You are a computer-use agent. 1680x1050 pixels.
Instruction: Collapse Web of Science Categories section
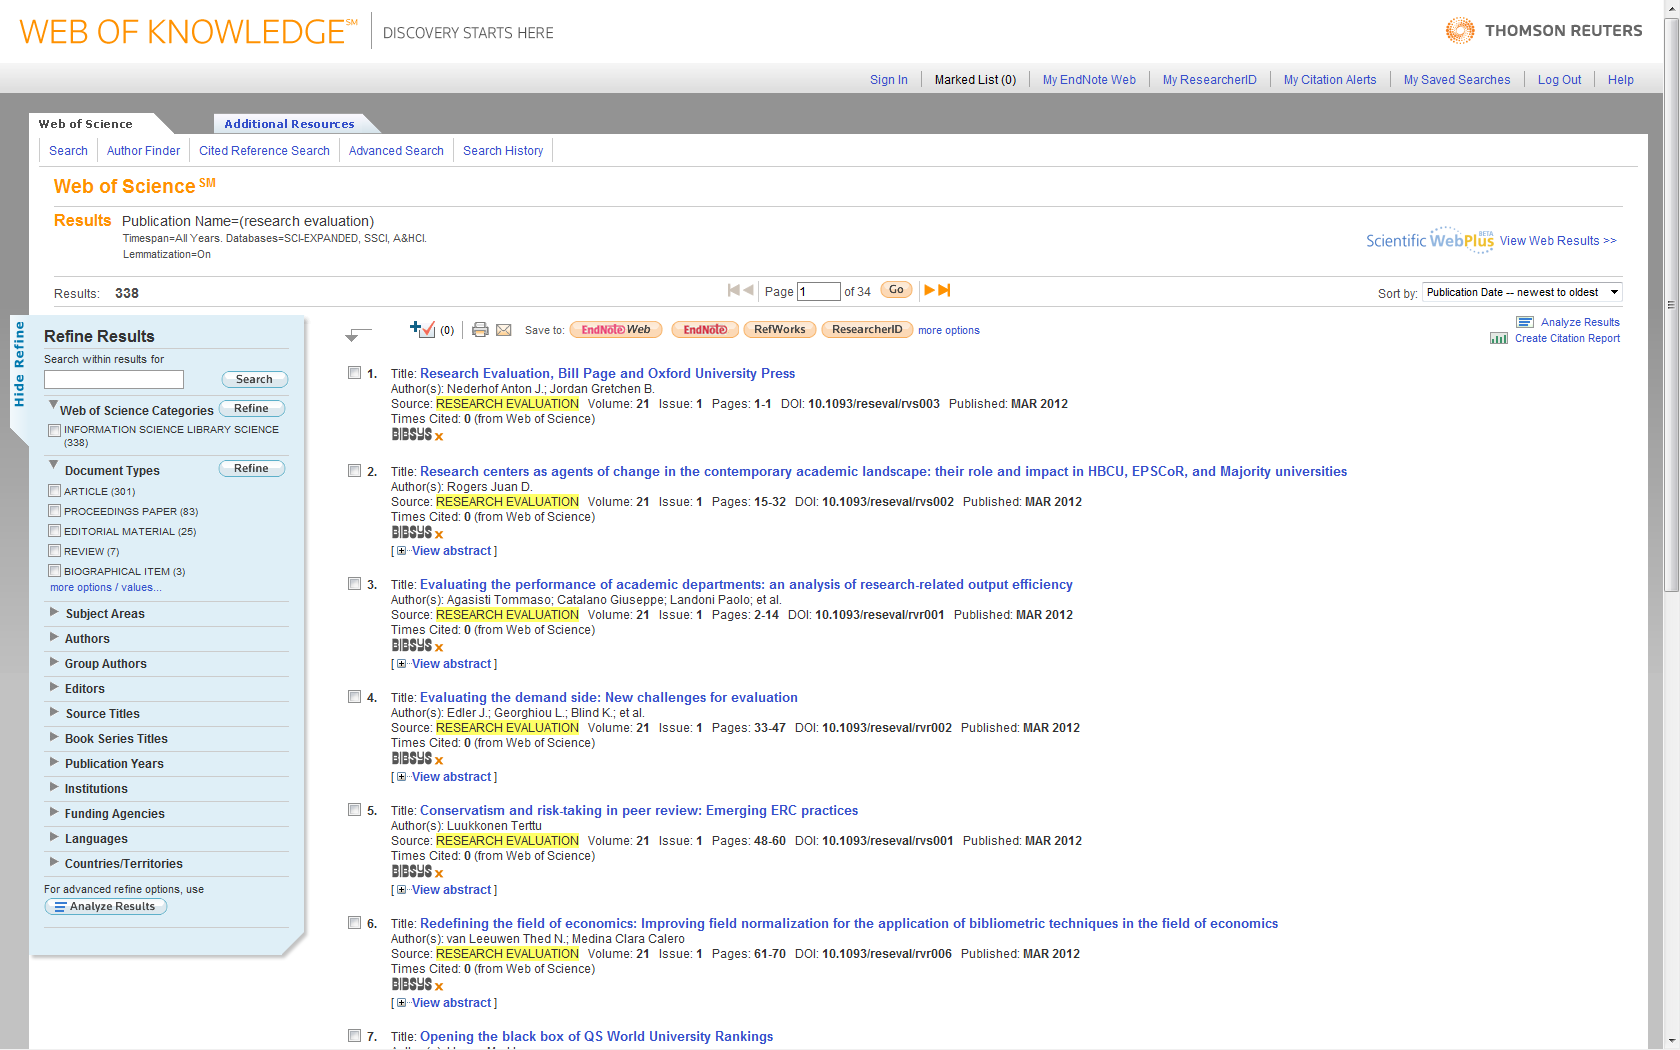point(53,405)
